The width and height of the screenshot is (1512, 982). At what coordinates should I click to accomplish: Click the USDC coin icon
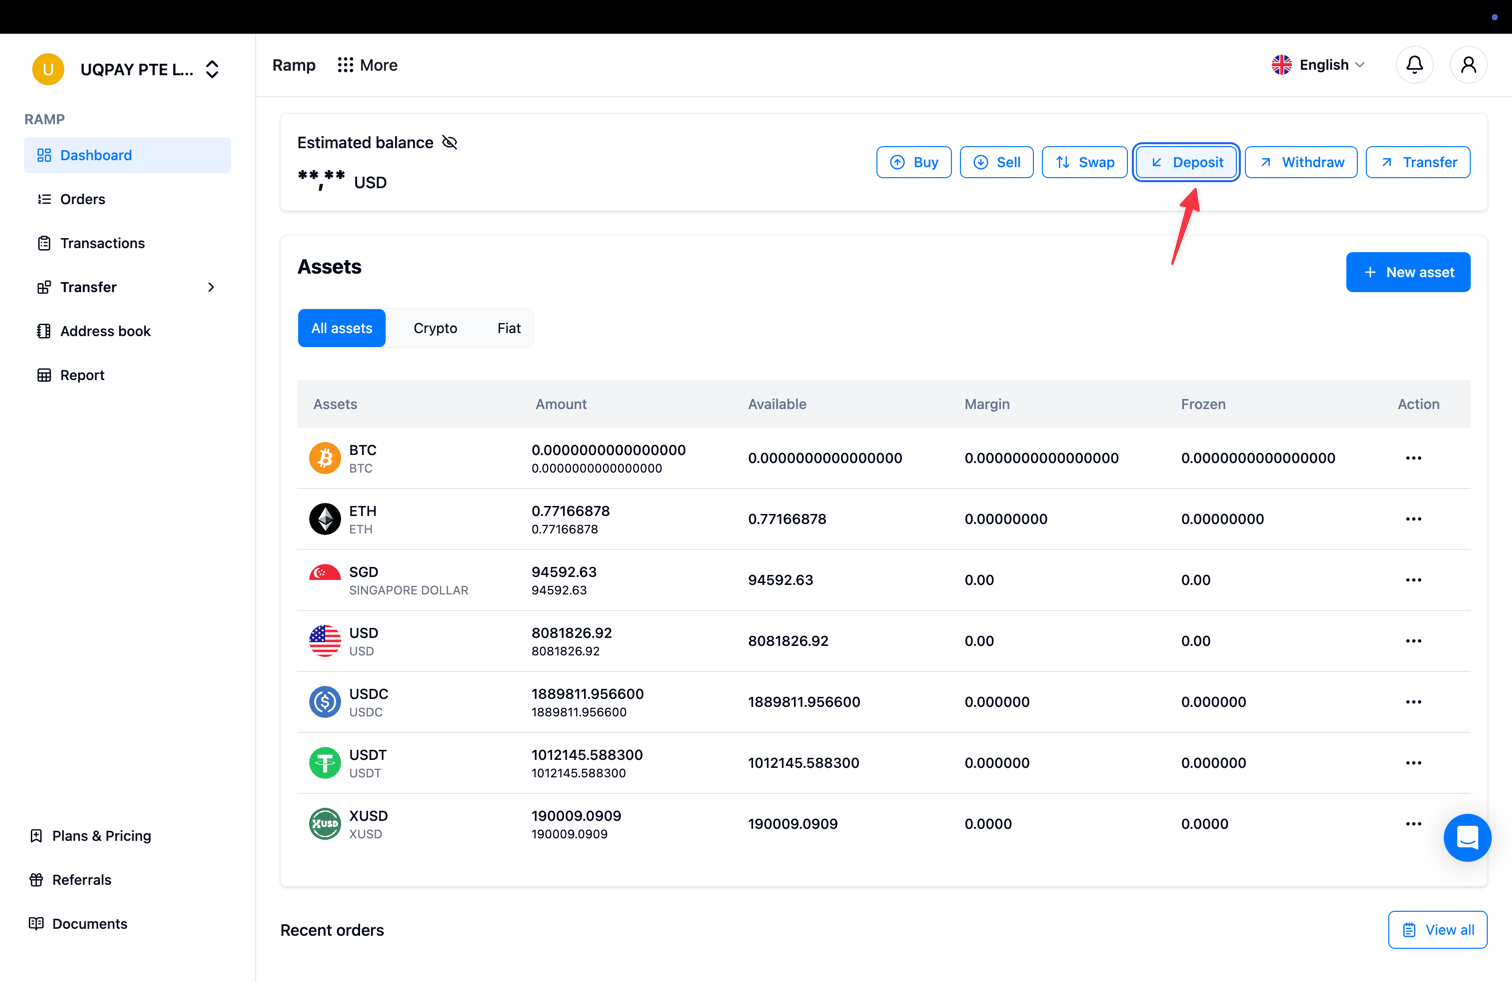[x=324, y=702]
